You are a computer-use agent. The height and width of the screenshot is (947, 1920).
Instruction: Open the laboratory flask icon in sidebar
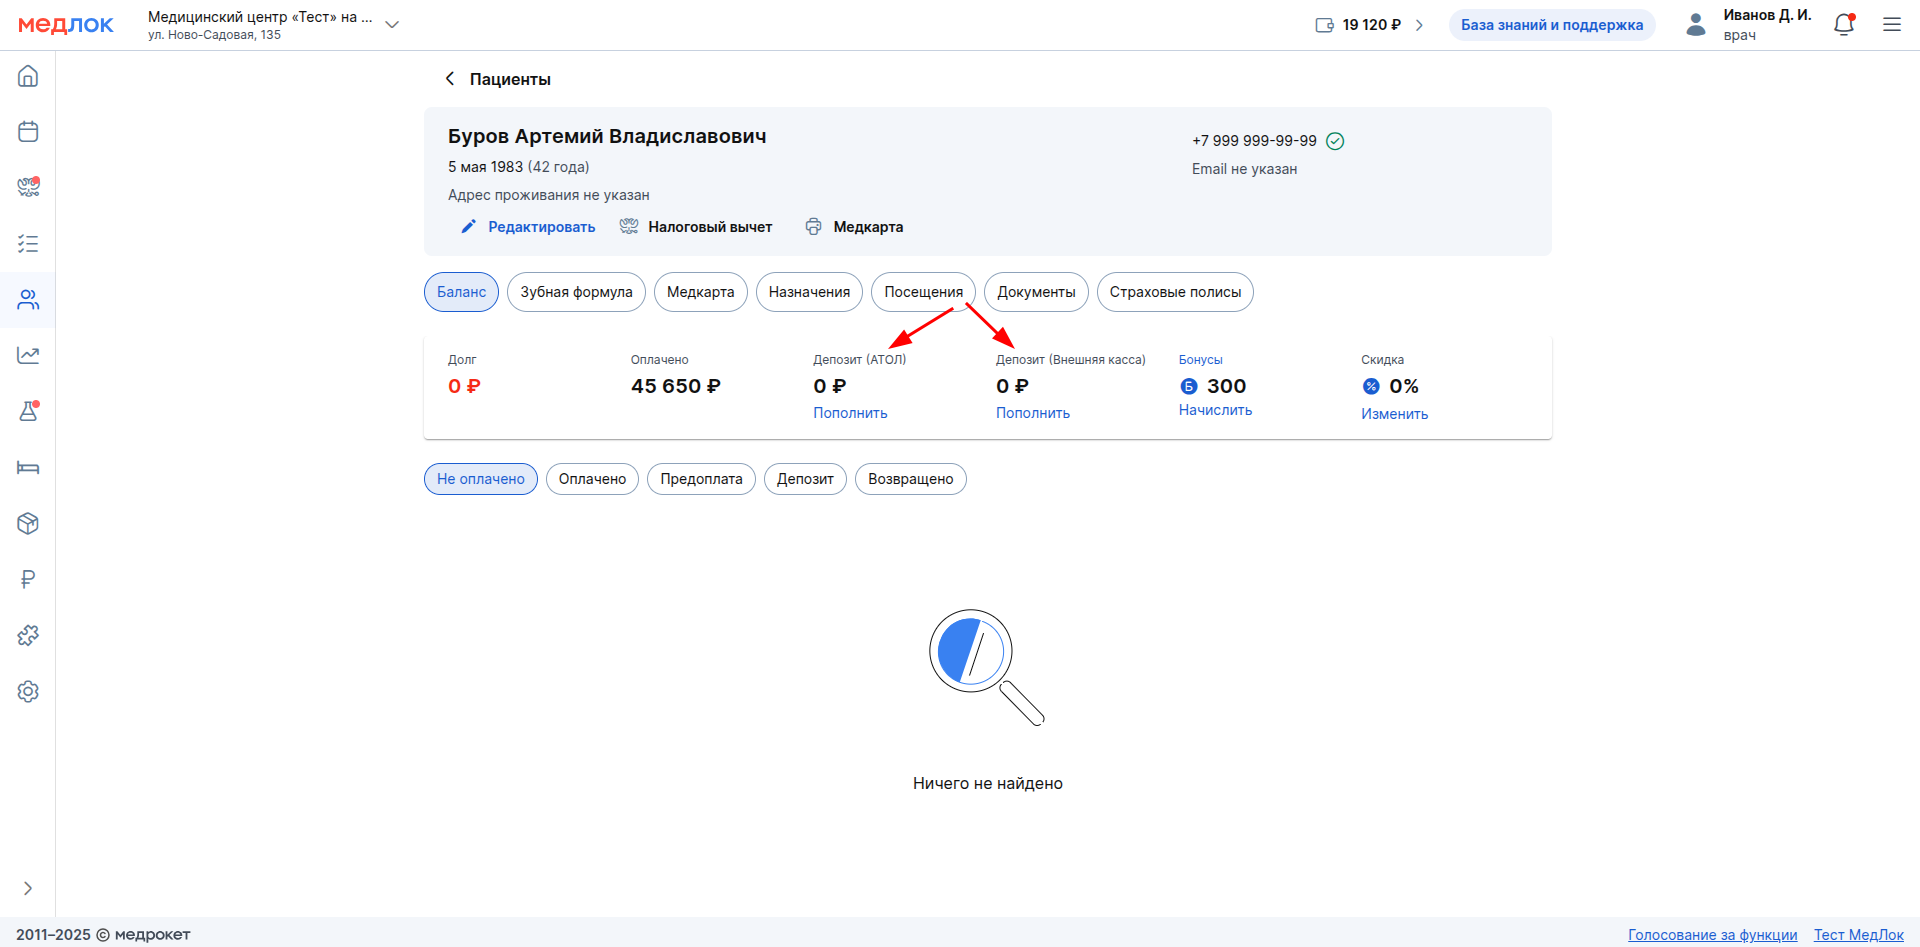click(28, 411)
